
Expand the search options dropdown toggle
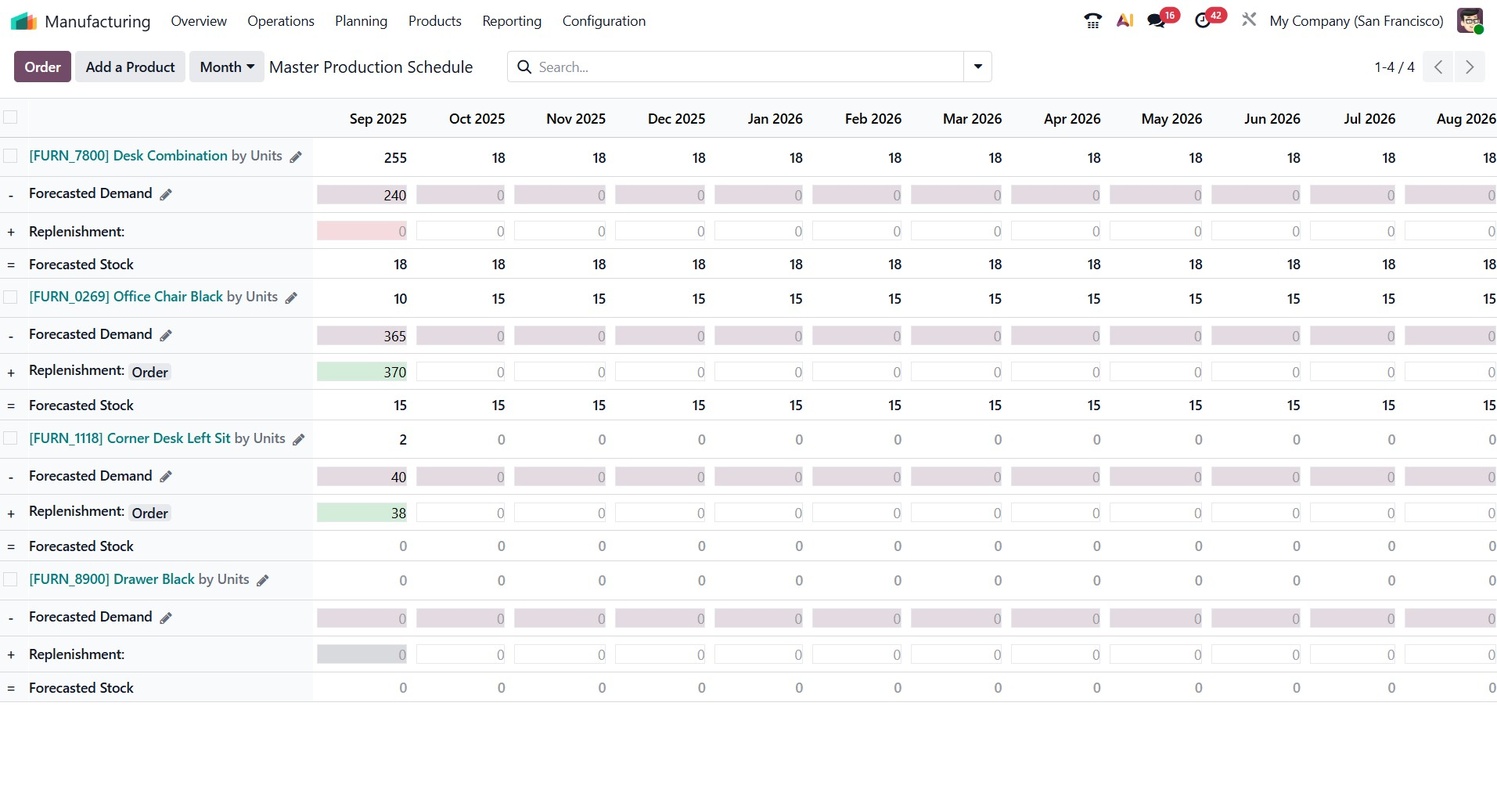tap(978, 67)
